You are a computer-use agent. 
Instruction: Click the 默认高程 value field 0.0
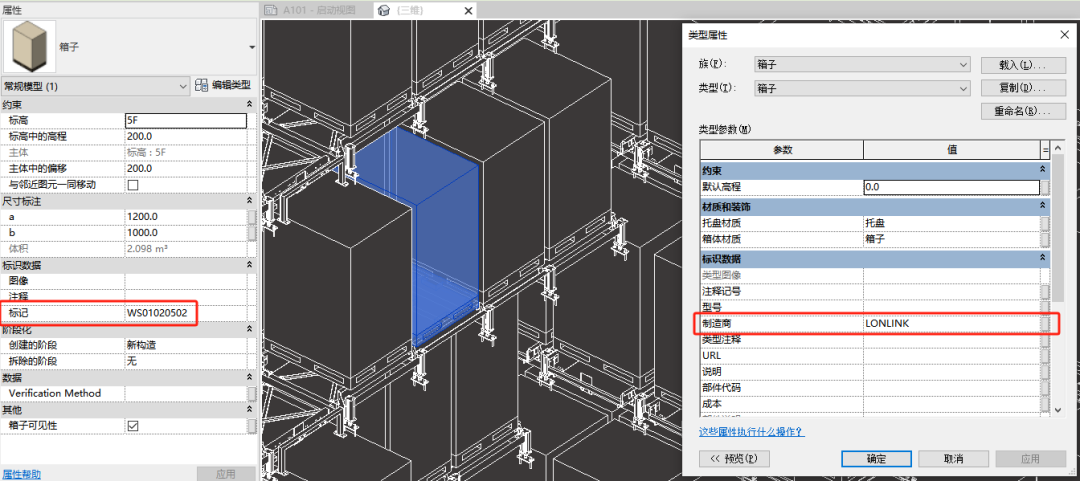(x=952, y=187)
